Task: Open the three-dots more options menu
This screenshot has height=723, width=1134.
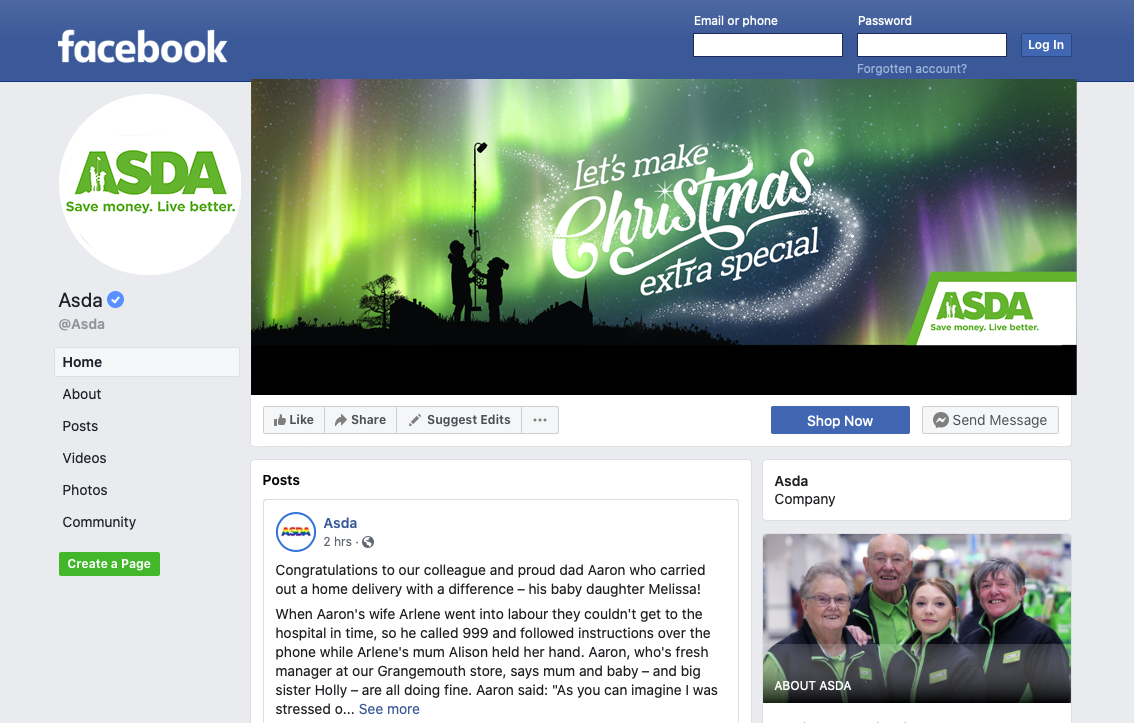Action: click(540, 420)
